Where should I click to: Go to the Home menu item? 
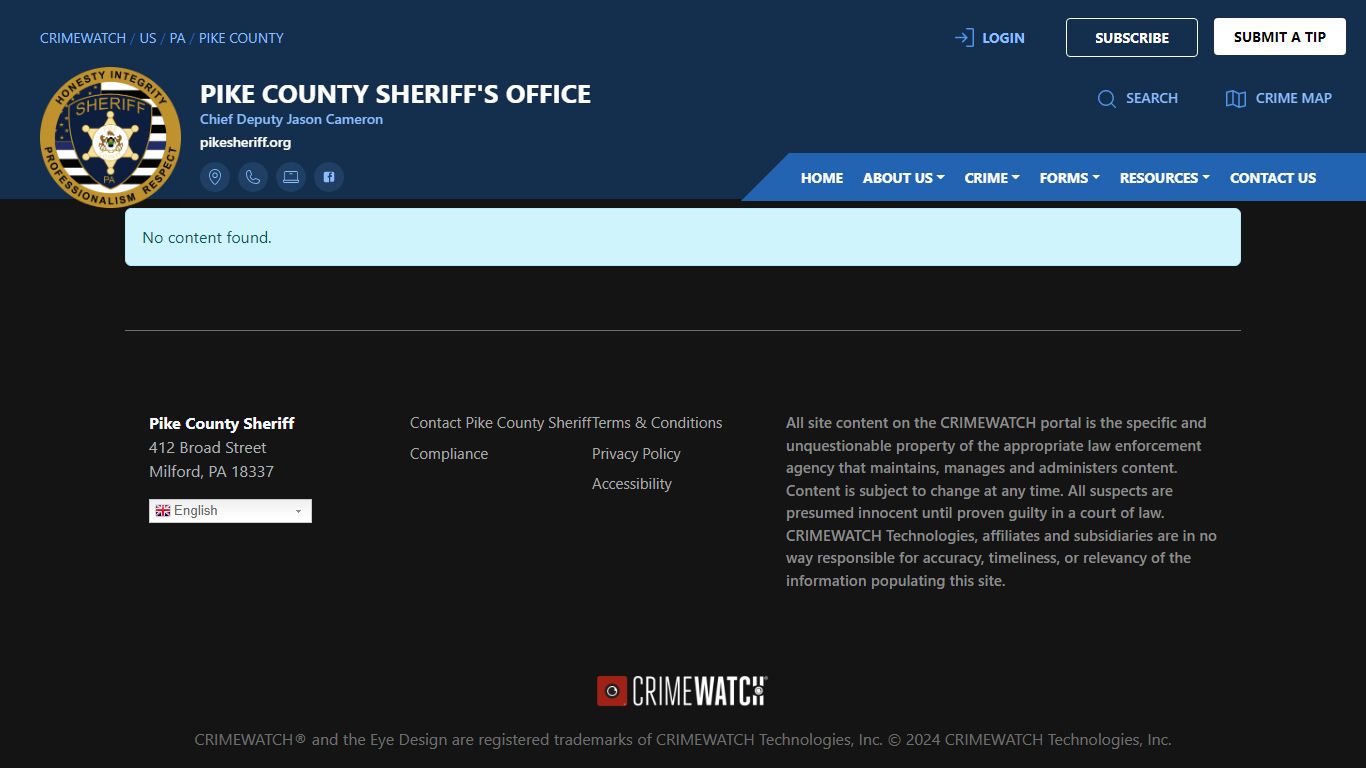[822, 178]
